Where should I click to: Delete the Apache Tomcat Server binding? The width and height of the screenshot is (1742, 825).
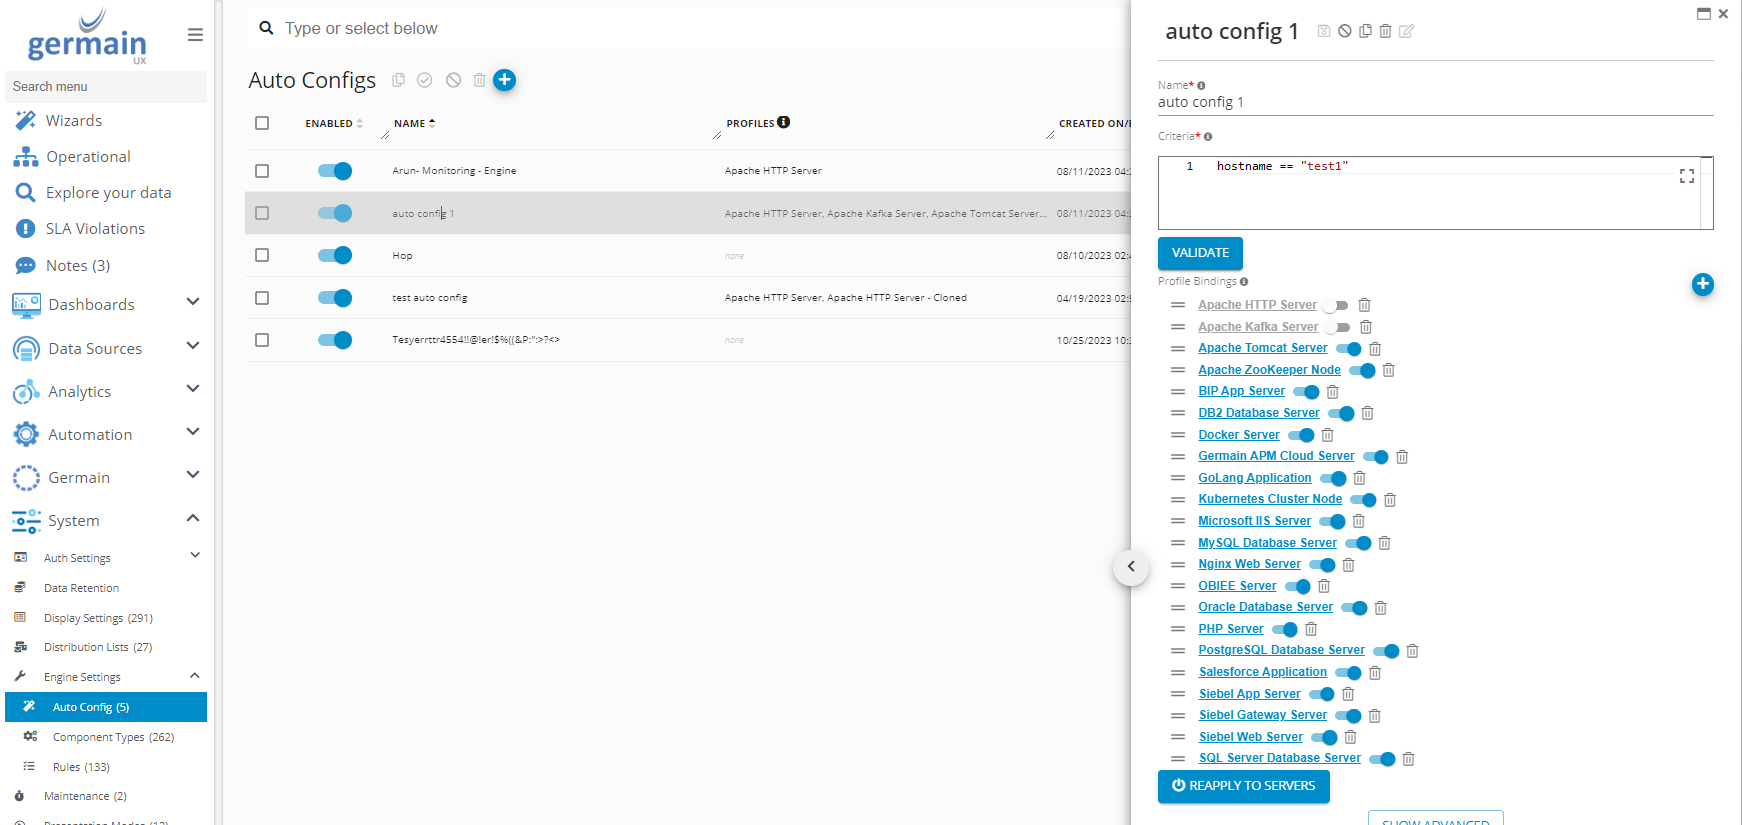point(1375,349)
